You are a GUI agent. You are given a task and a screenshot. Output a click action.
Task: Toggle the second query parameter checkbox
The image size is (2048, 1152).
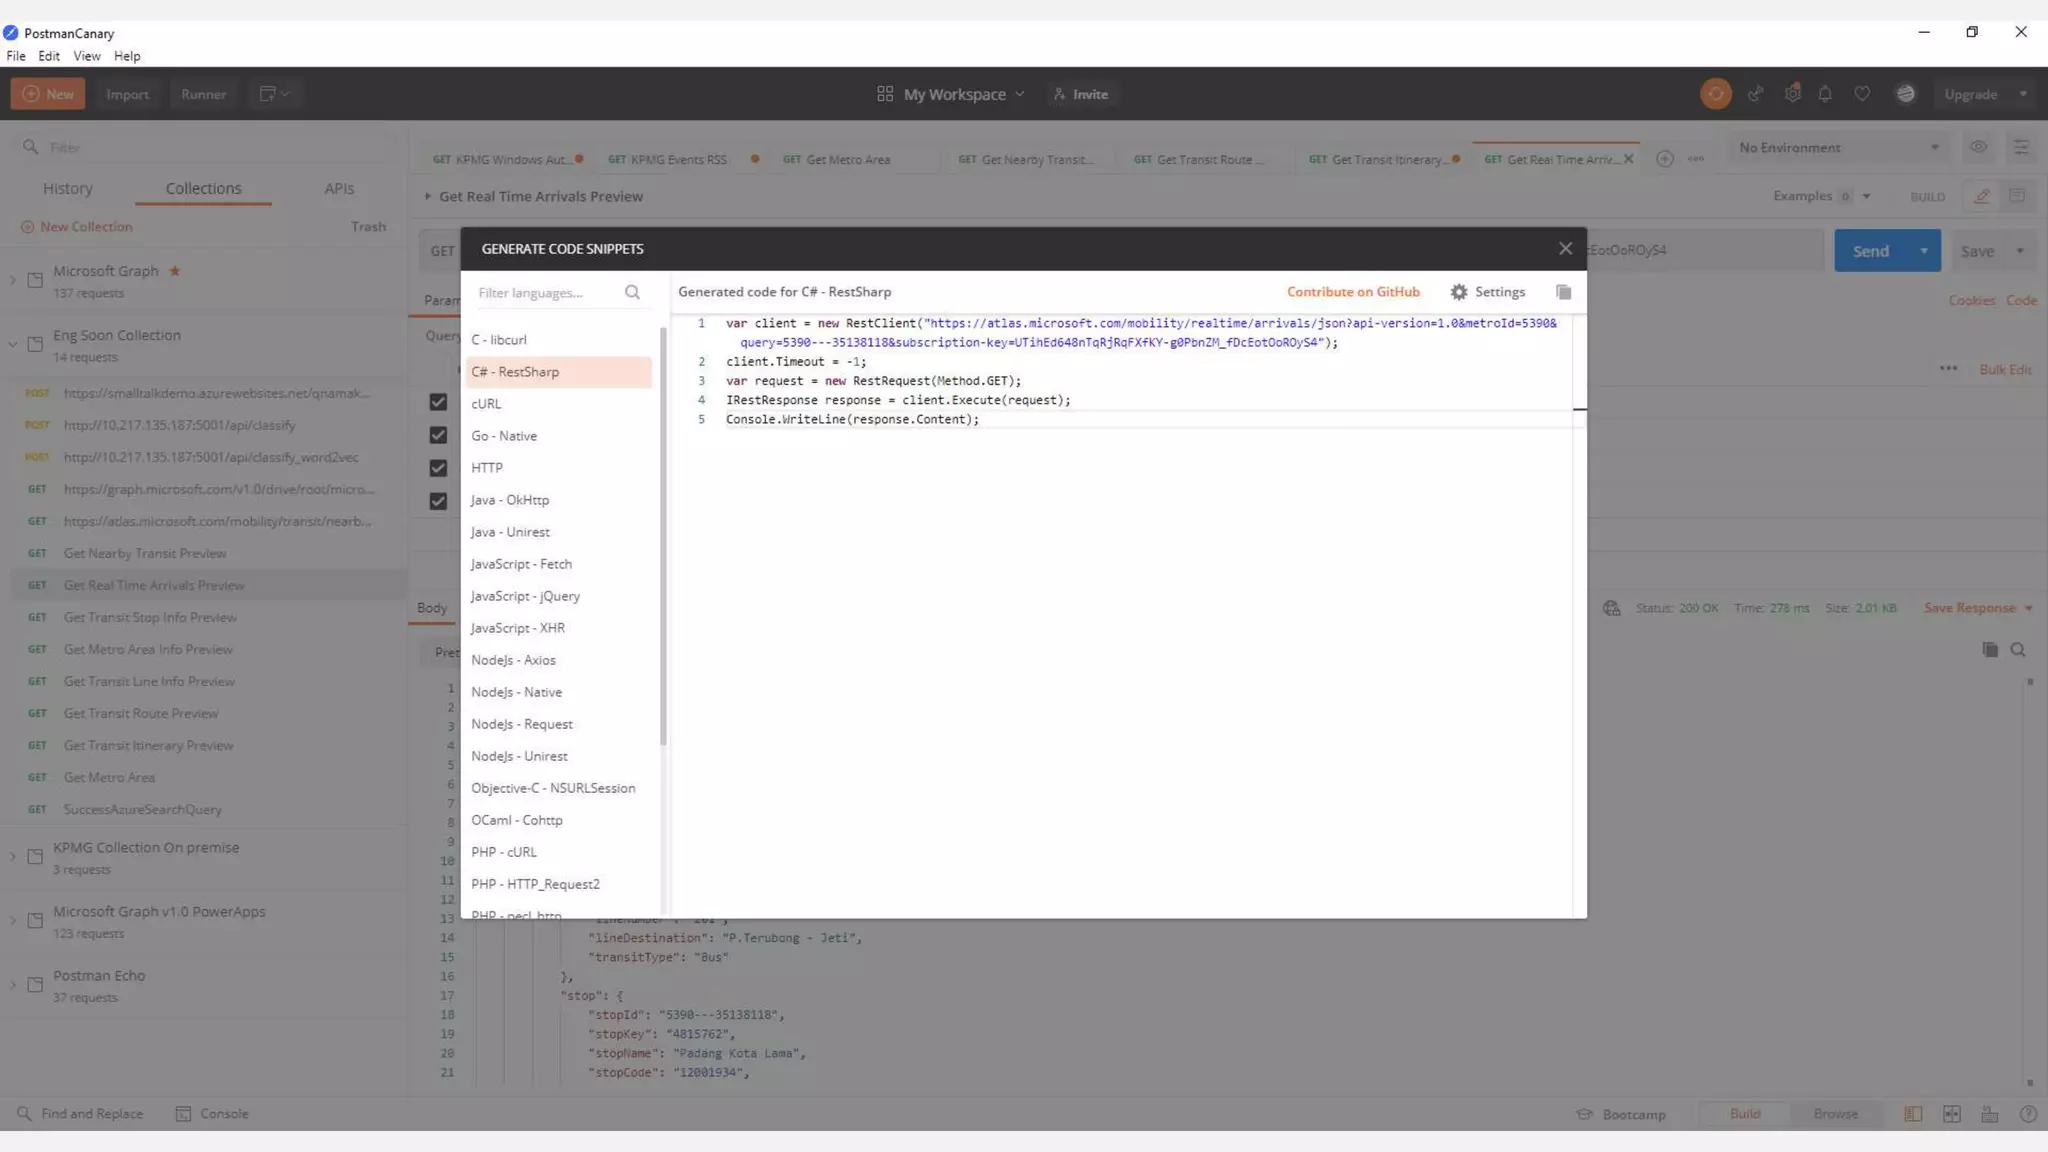pos(438,435)
